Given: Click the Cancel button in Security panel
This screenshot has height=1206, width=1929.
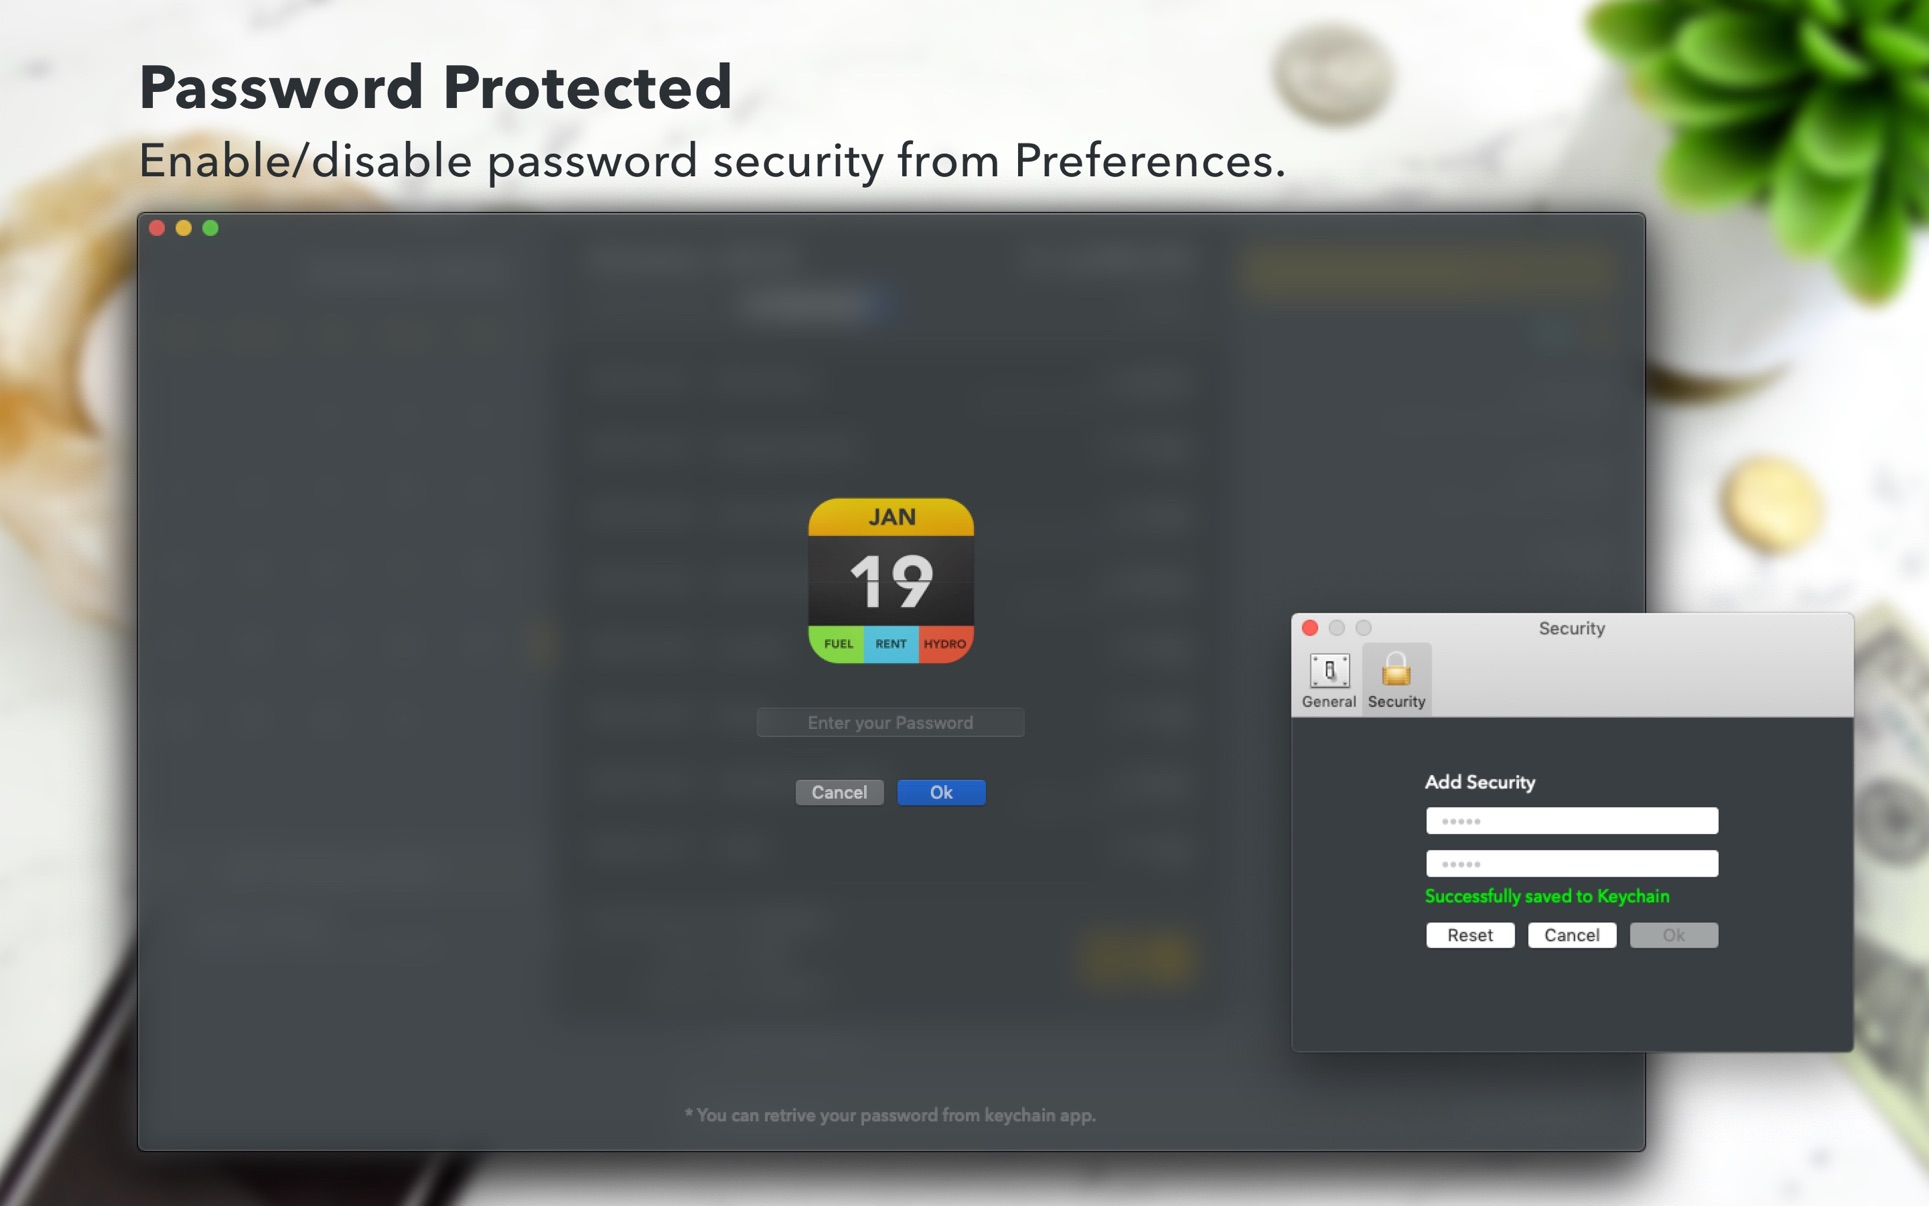Looking at the screenshot, I should click(1572, 935).
